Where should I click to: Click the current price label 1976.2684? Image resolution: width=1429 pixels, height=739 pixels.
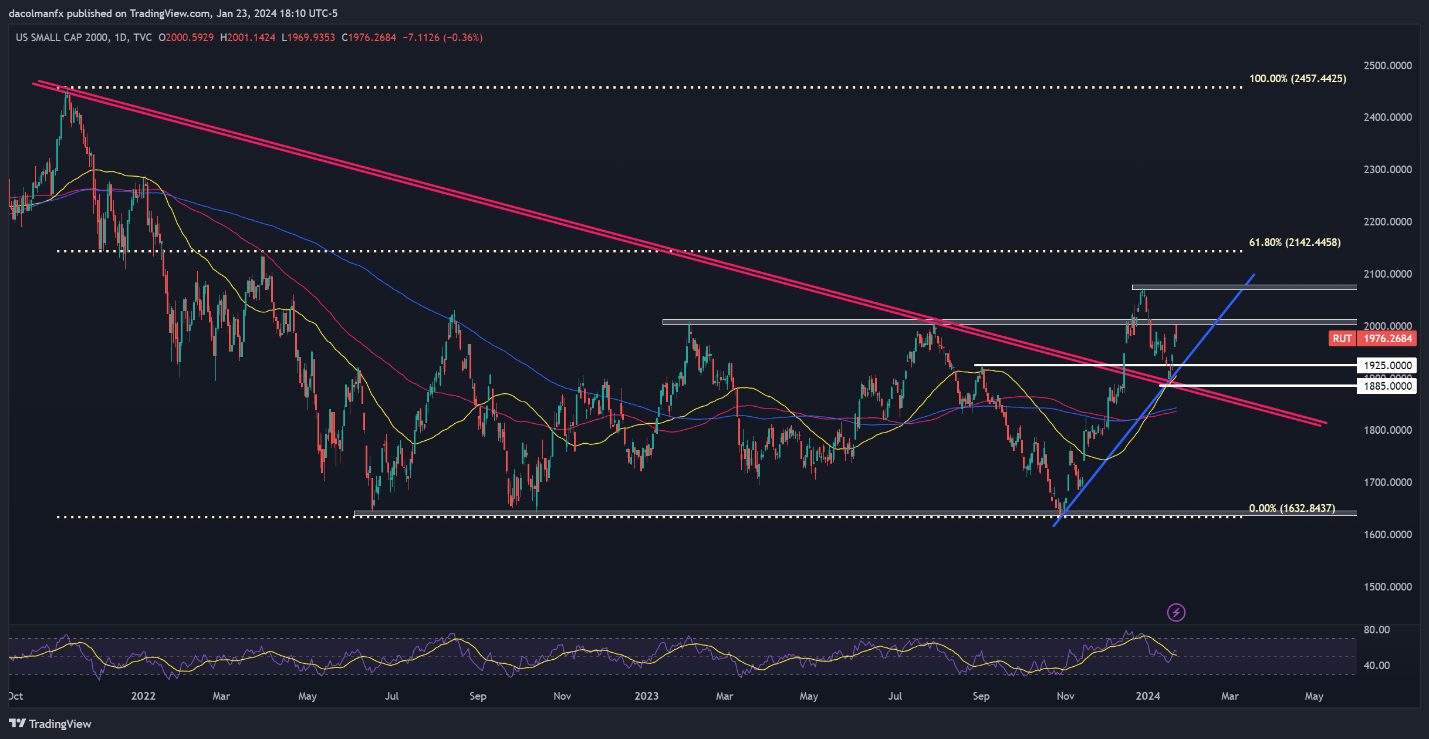click(1387, 339)
